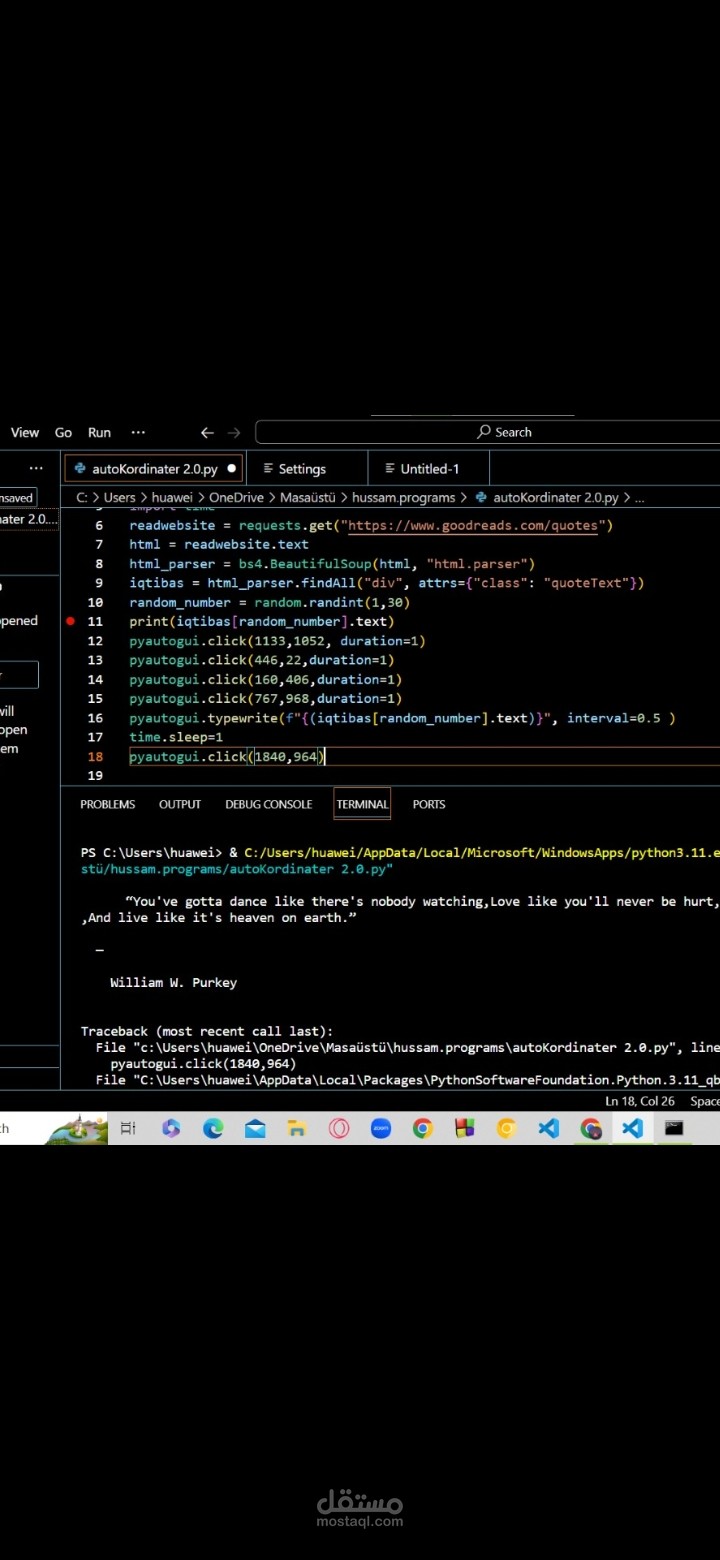
Task: Click the Windows taskbar search box
Action: point(52,1128)
